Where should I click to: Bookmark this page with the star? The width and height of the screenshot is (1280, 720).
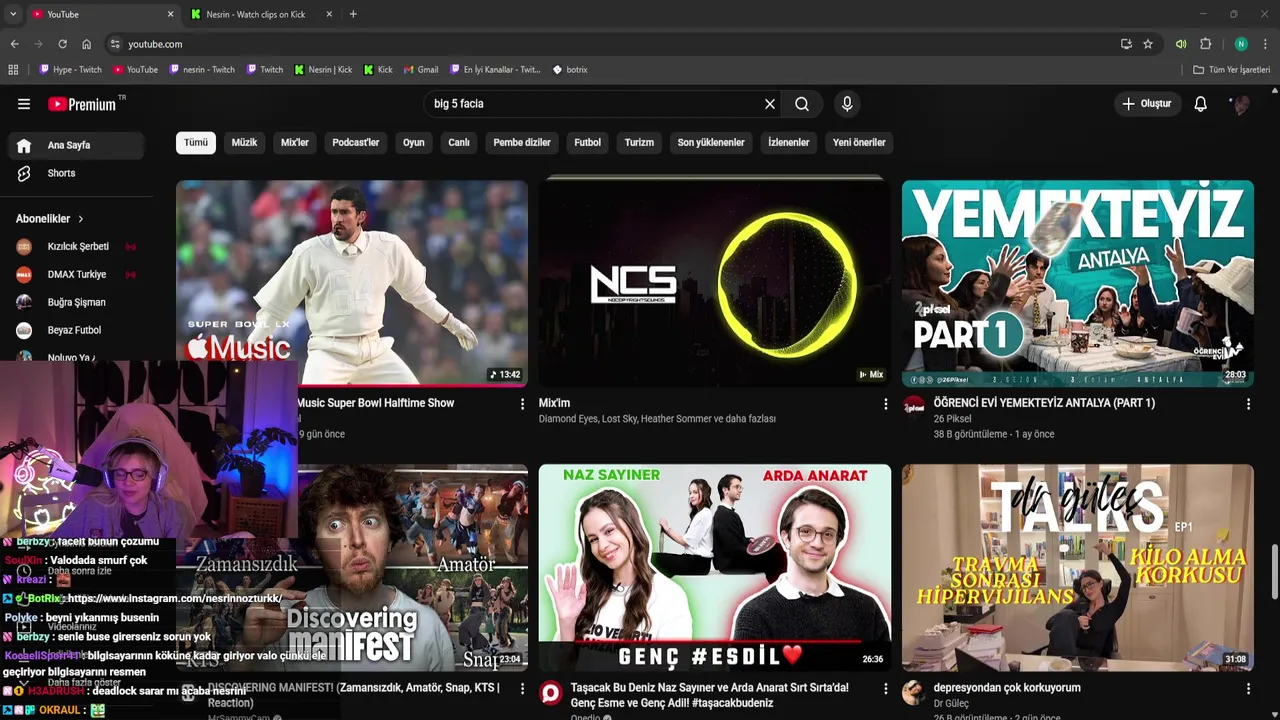(1148, 44)
